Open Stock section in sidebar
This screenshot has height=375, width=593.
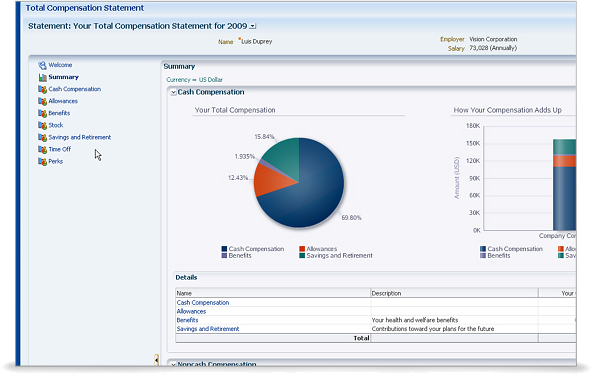pos(56,125)
